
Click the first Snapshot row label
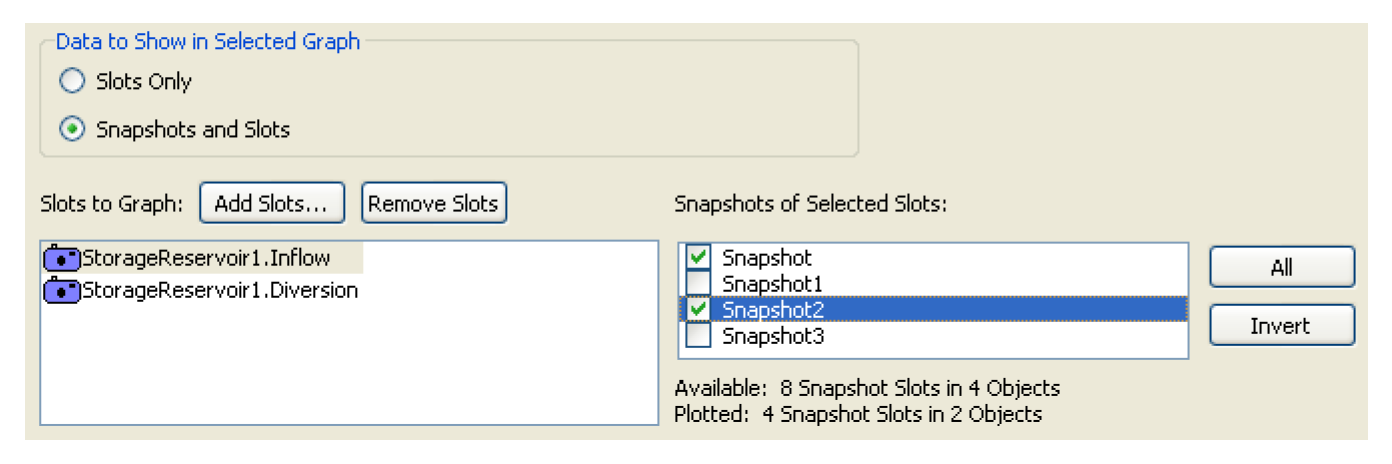767,258
